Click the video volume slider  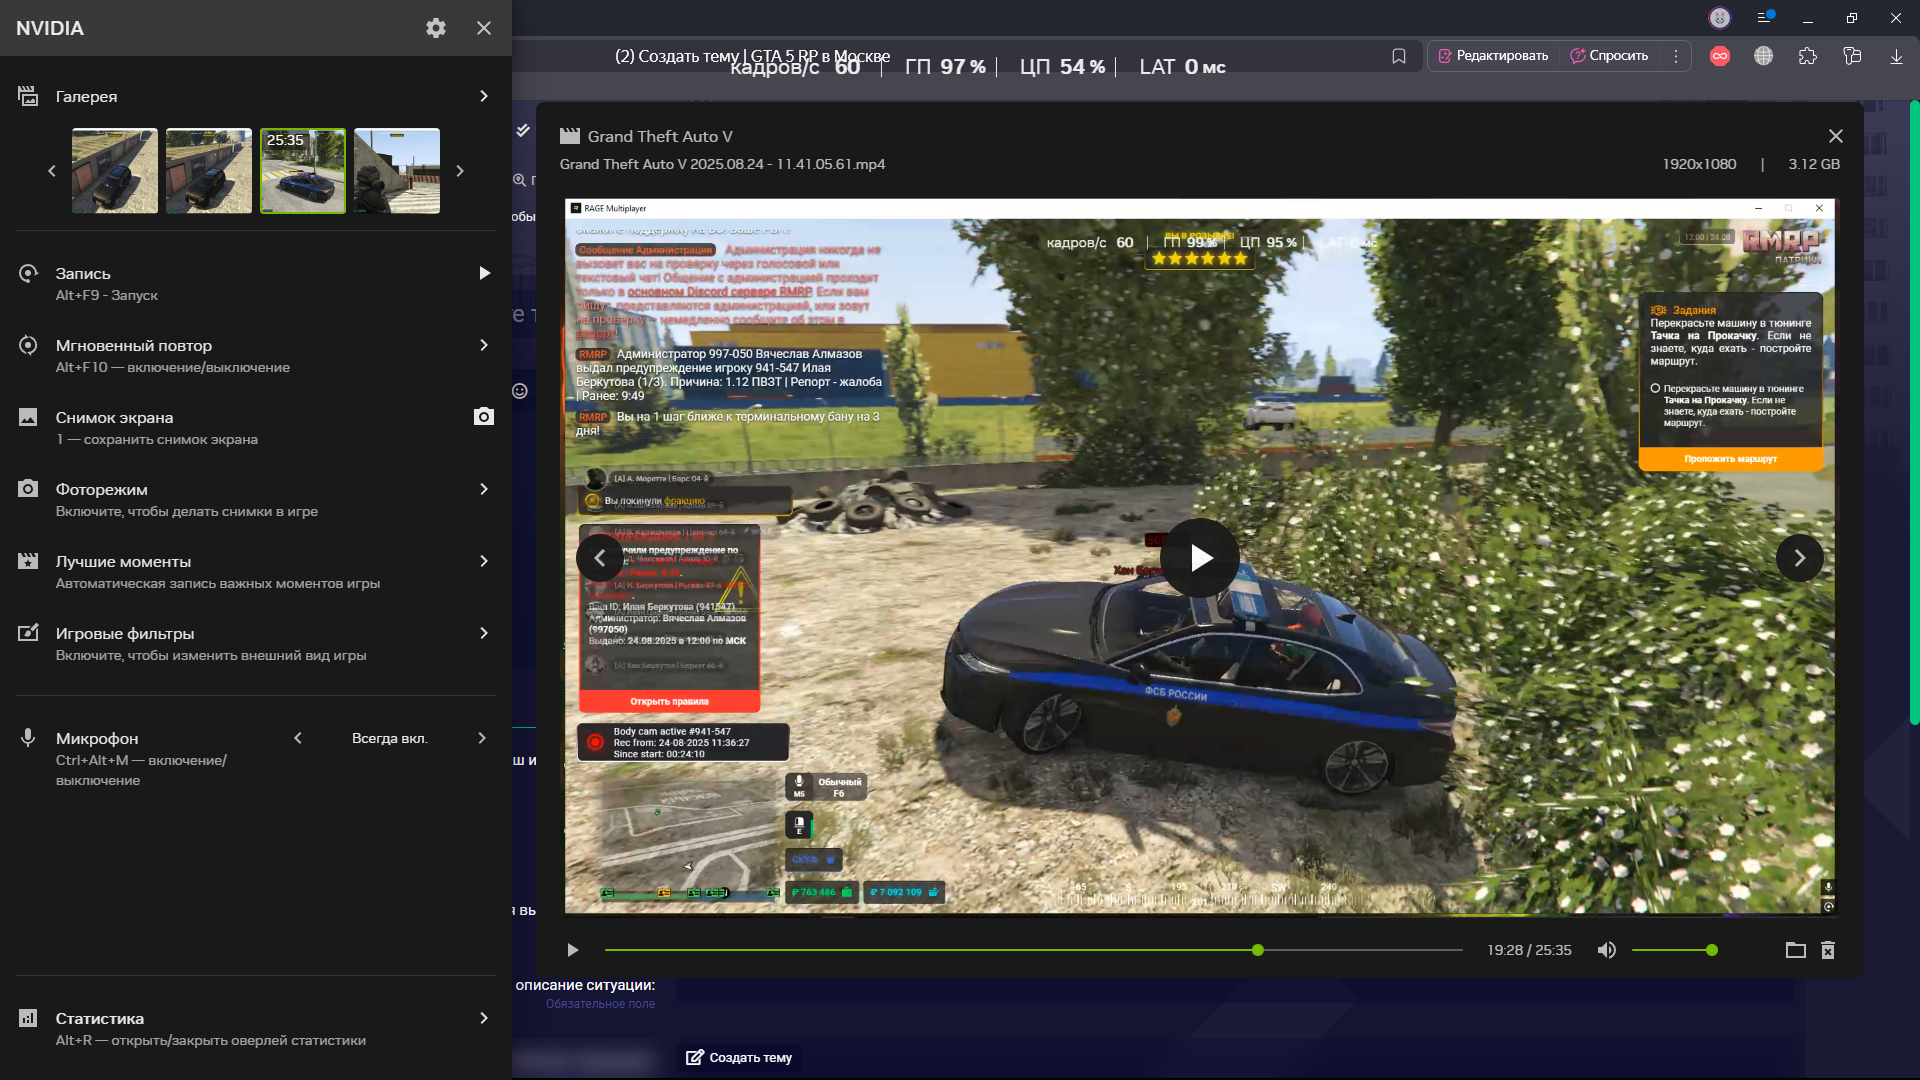pyautogui.click(x=1672, y=950)
